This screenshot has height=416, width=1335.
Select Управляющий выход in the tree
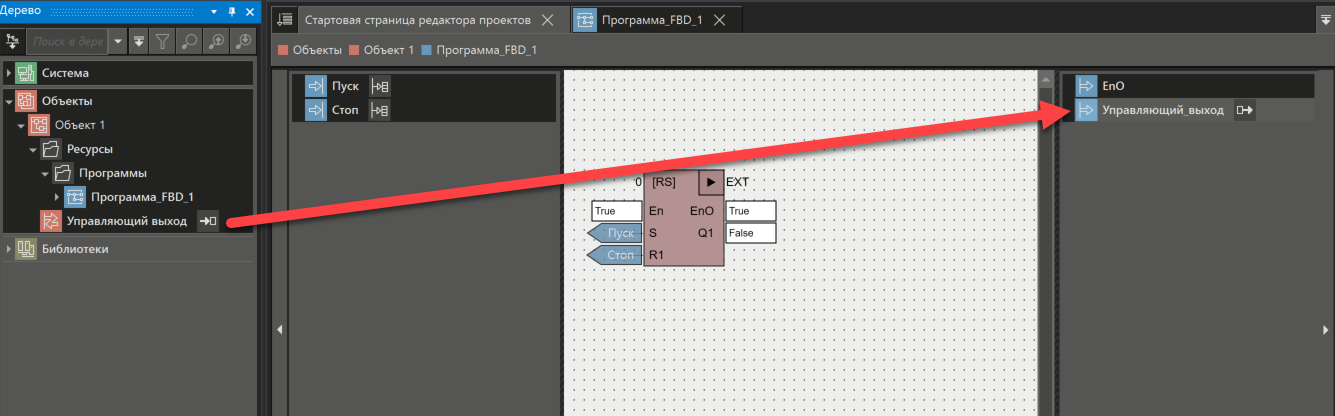[125, 221]
